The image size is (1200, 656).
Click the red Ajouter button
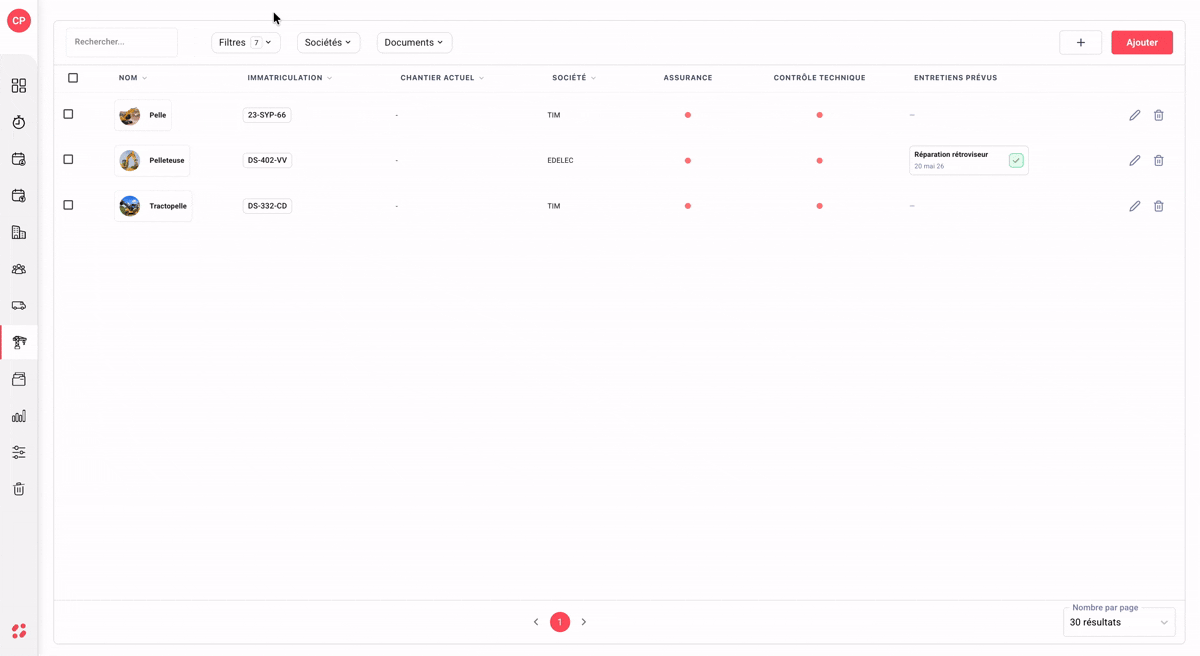click(x=1142, y=42)
